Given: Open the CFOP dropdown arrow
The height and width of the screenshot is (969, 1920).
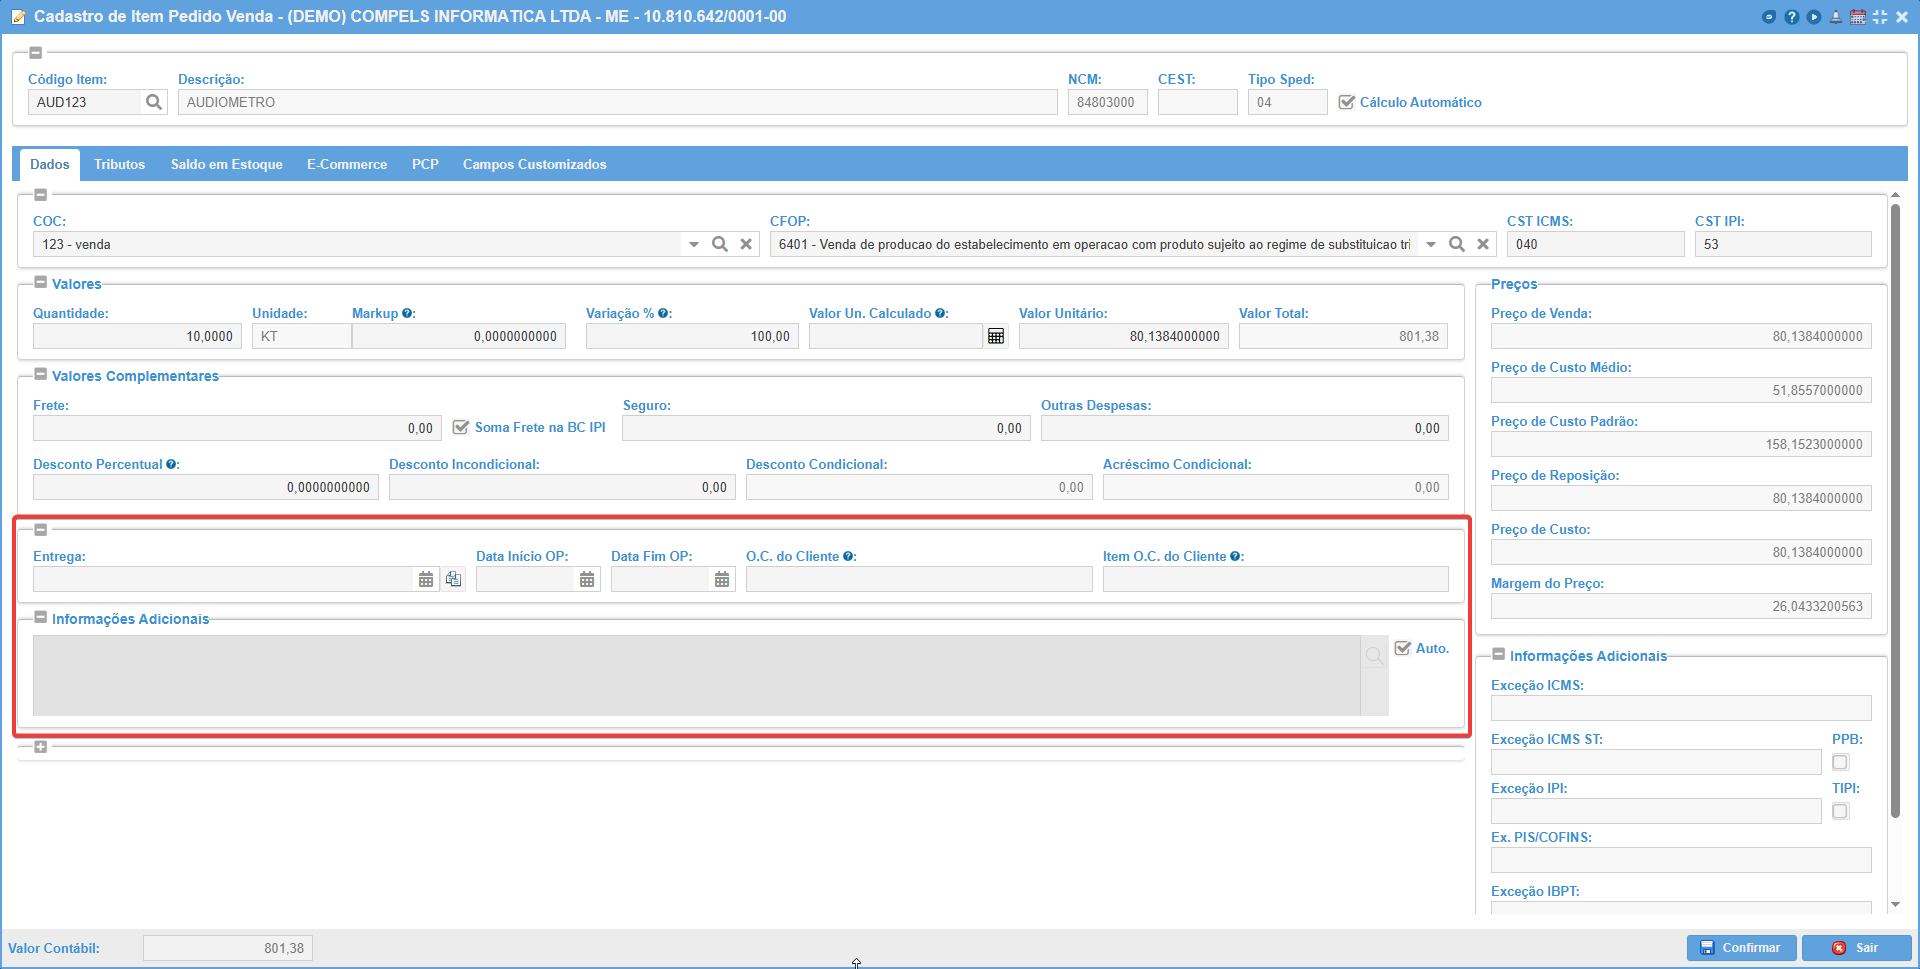Looking at the screenshot, I should point(1431,244).
